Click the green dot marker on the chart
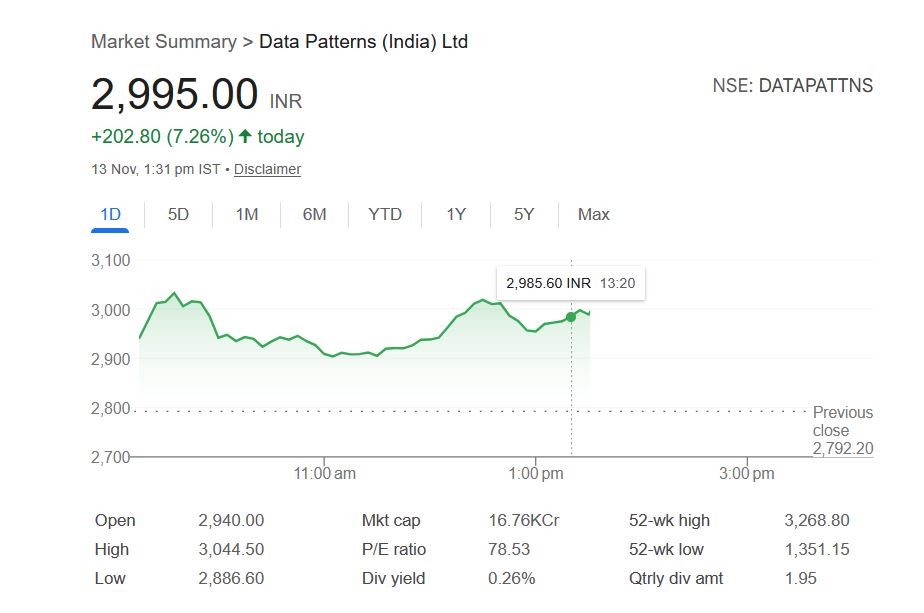 point(571,317)
